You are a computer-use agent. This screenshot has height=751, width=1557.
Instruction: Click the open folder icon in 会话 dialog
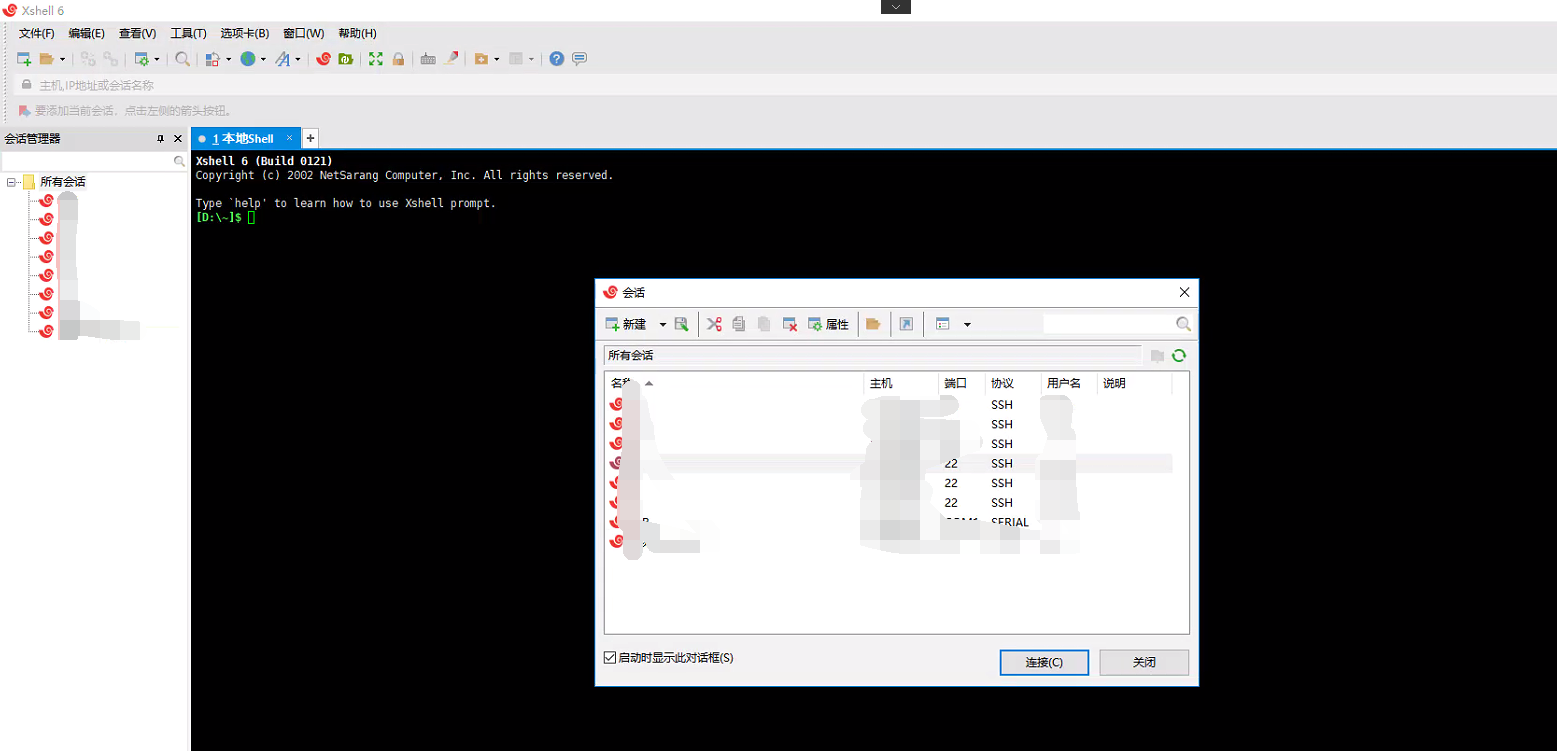coord(873,324)
